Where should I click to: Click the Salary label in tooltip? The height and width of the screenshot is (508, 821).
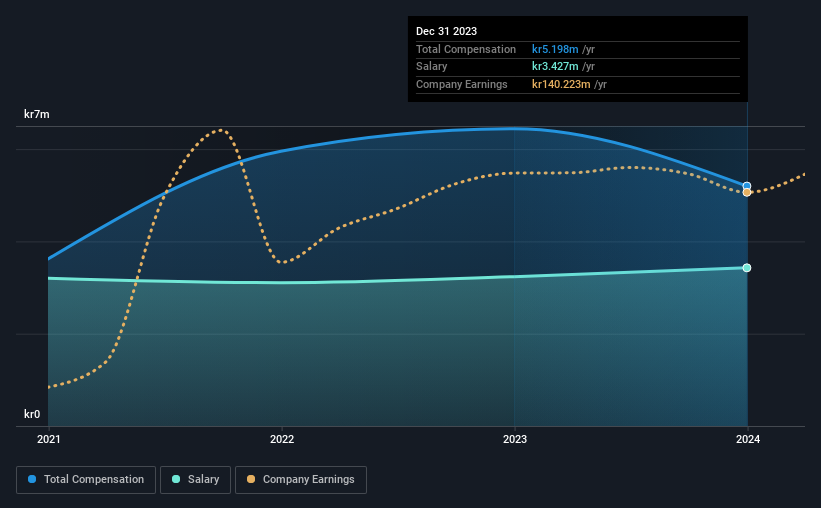pos(431,67)
